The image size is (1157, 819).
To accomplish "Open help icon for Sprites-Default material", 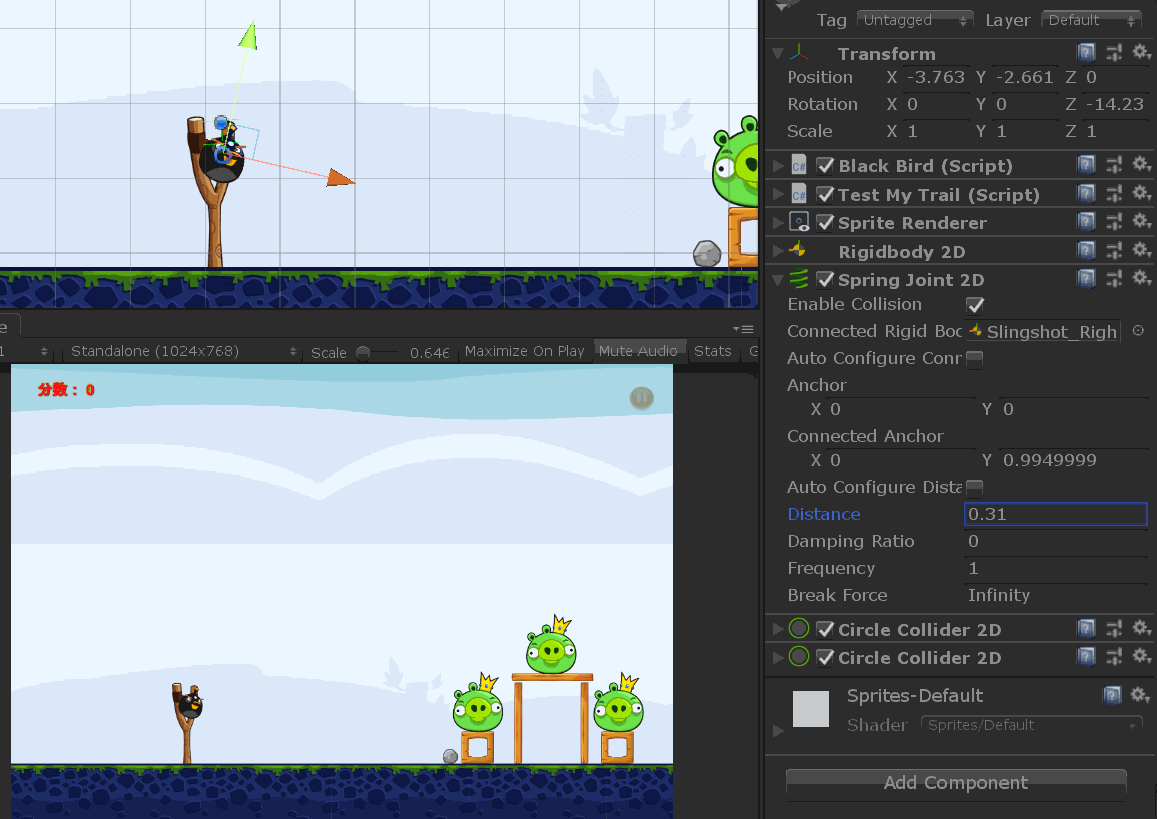I will [x=1112, y=694].
